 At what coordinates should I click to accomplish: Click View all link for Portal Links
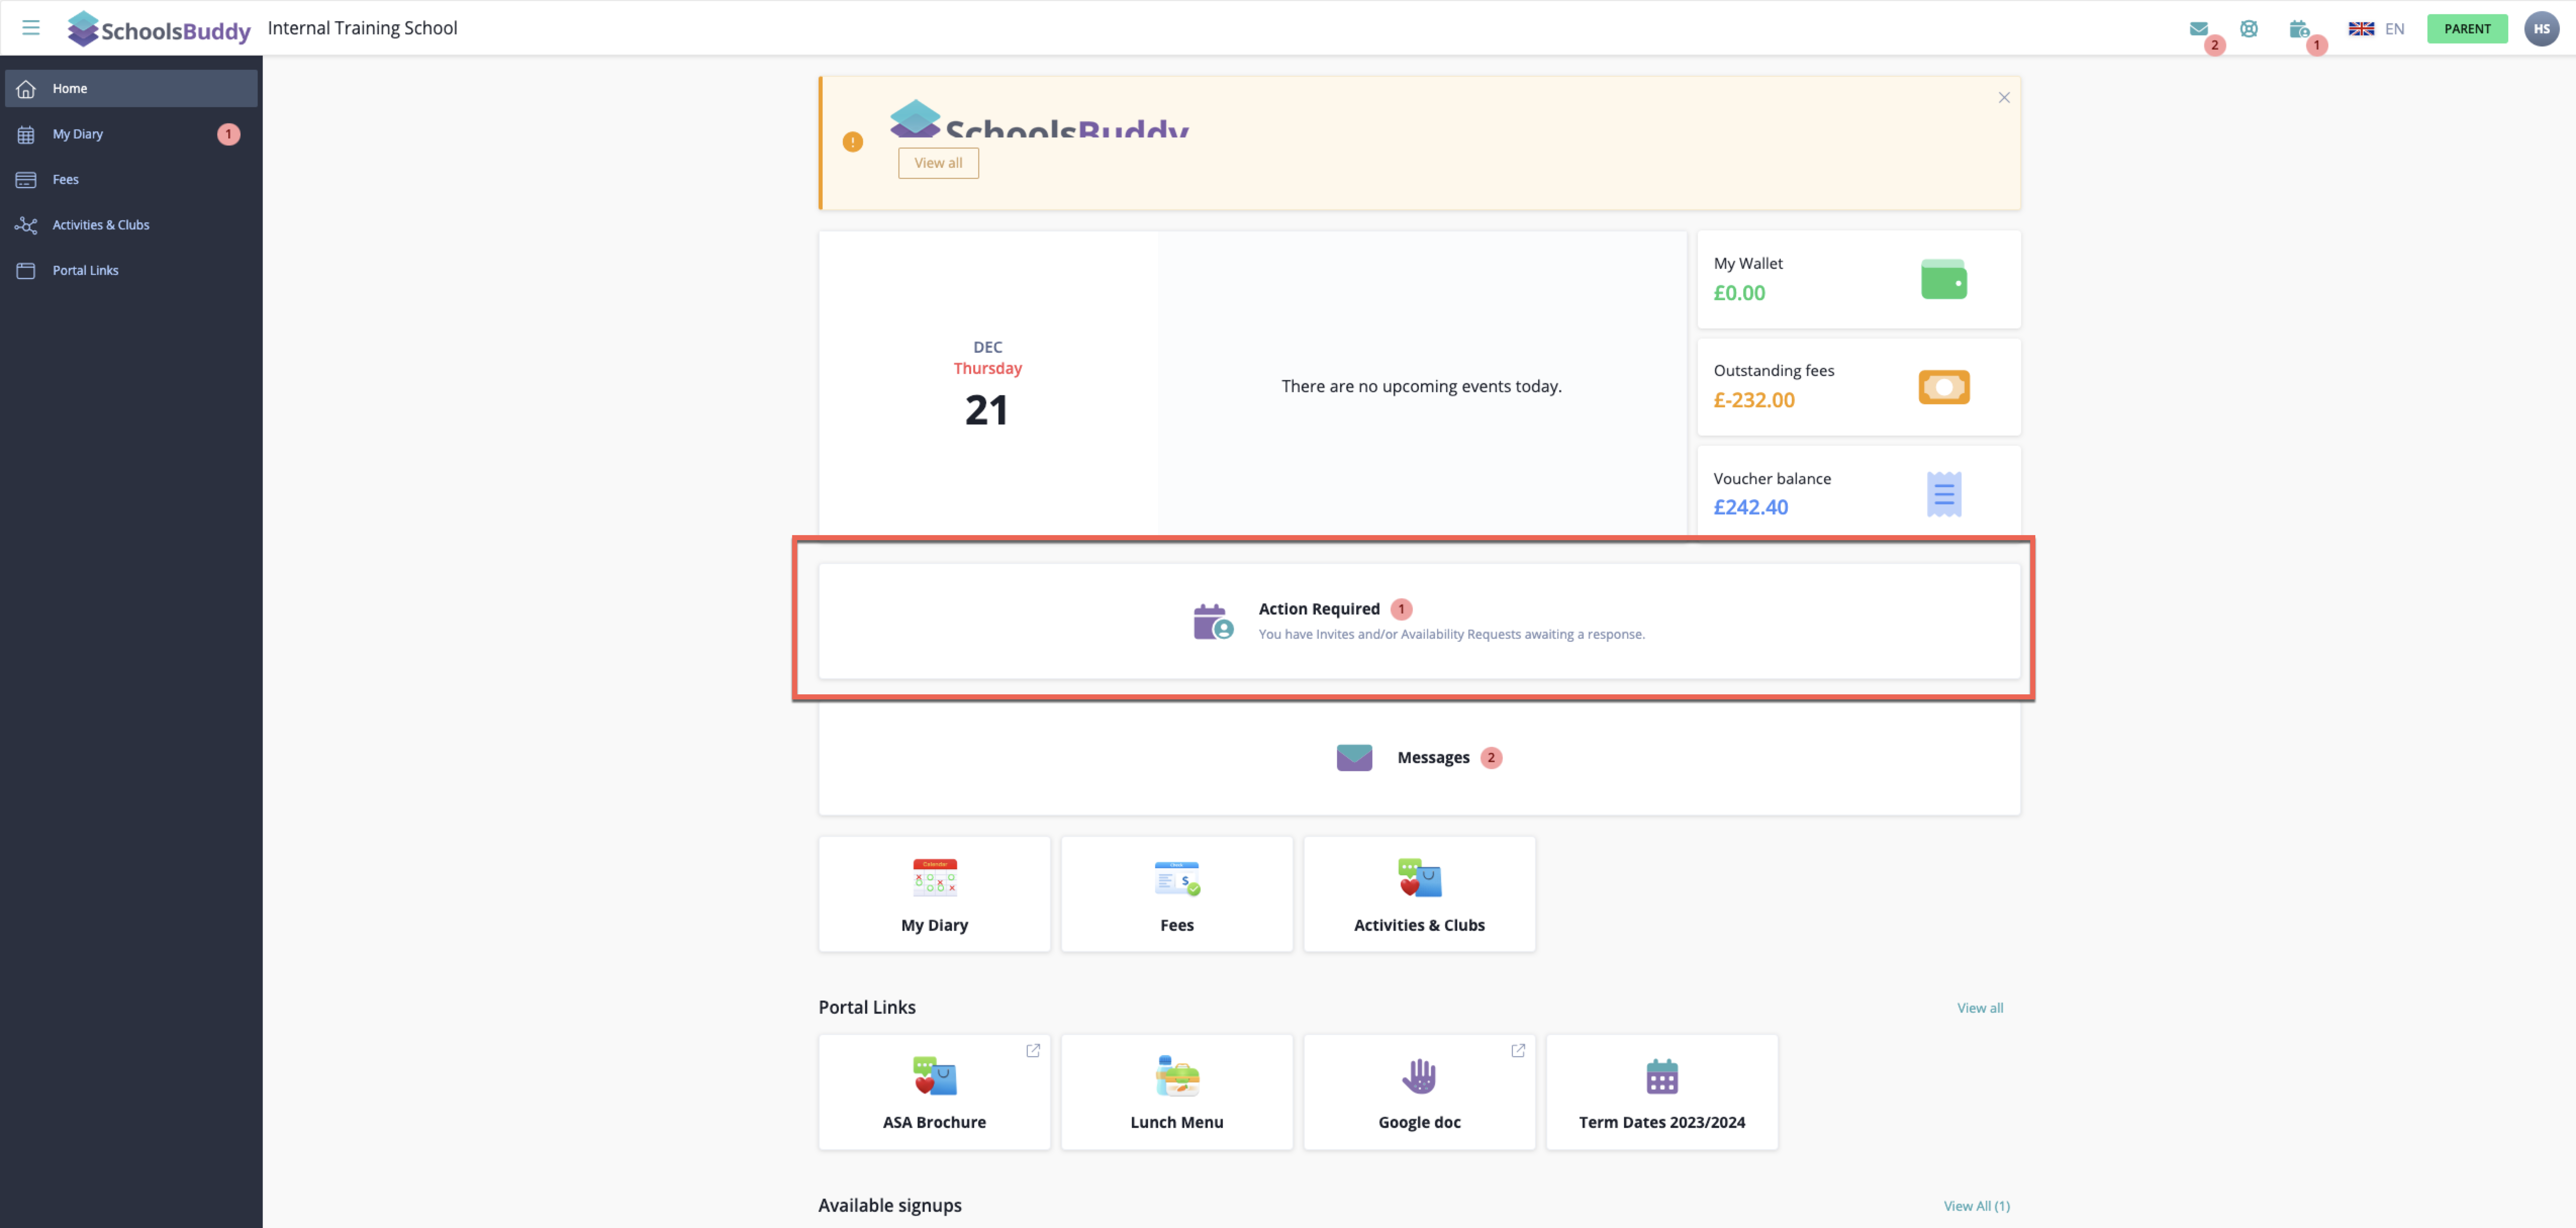[x=1979, y=1008]
